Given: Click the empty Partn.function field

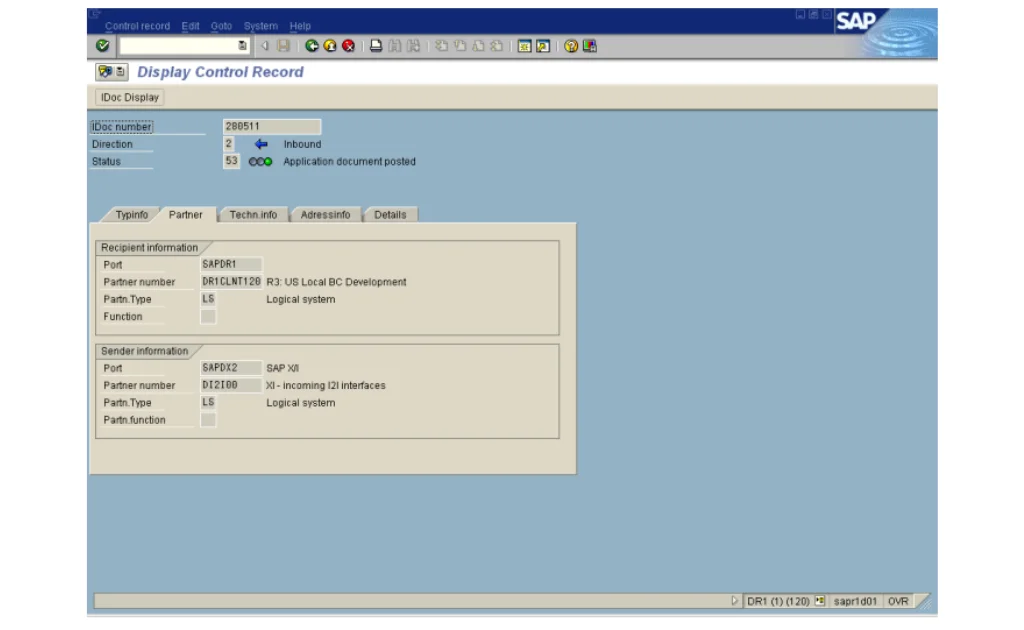Looking at the screenshot, I should (x=208, y=420).
